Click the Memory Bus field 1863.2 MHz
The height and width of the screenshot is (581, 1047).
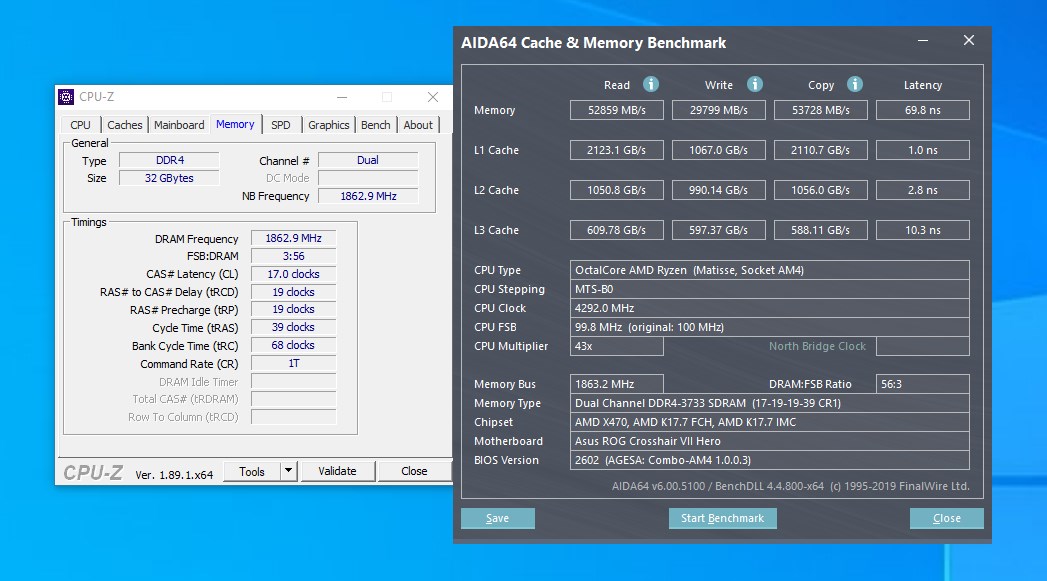click(x=617, y=384)
